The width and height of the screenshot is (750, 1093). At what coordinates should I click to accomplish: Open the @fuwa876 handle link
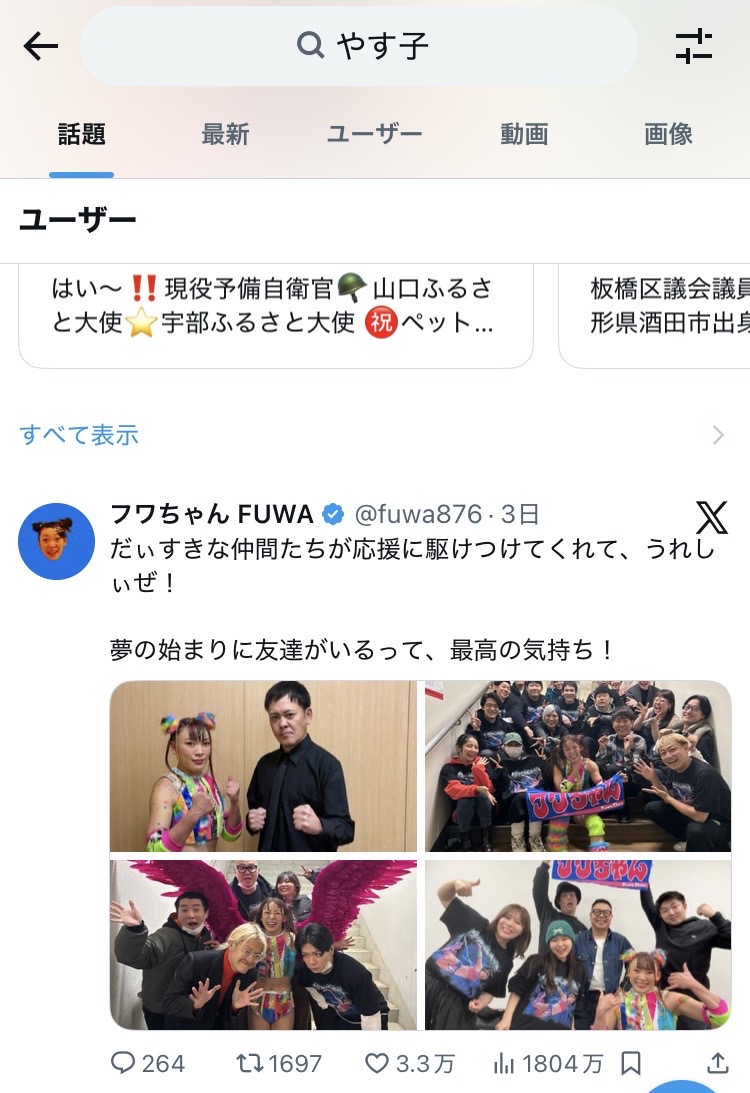coord(418,514)
